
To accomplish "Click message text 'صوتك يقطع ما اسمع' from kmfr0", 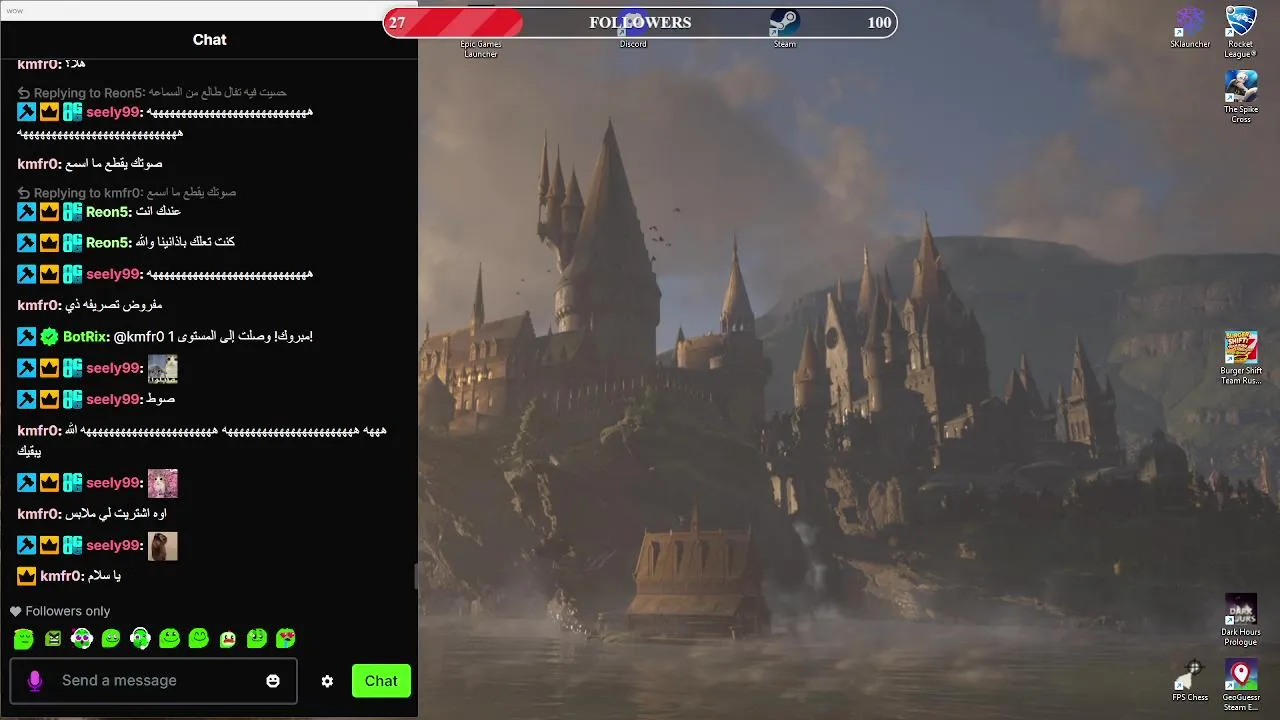I will coord(114,163).
